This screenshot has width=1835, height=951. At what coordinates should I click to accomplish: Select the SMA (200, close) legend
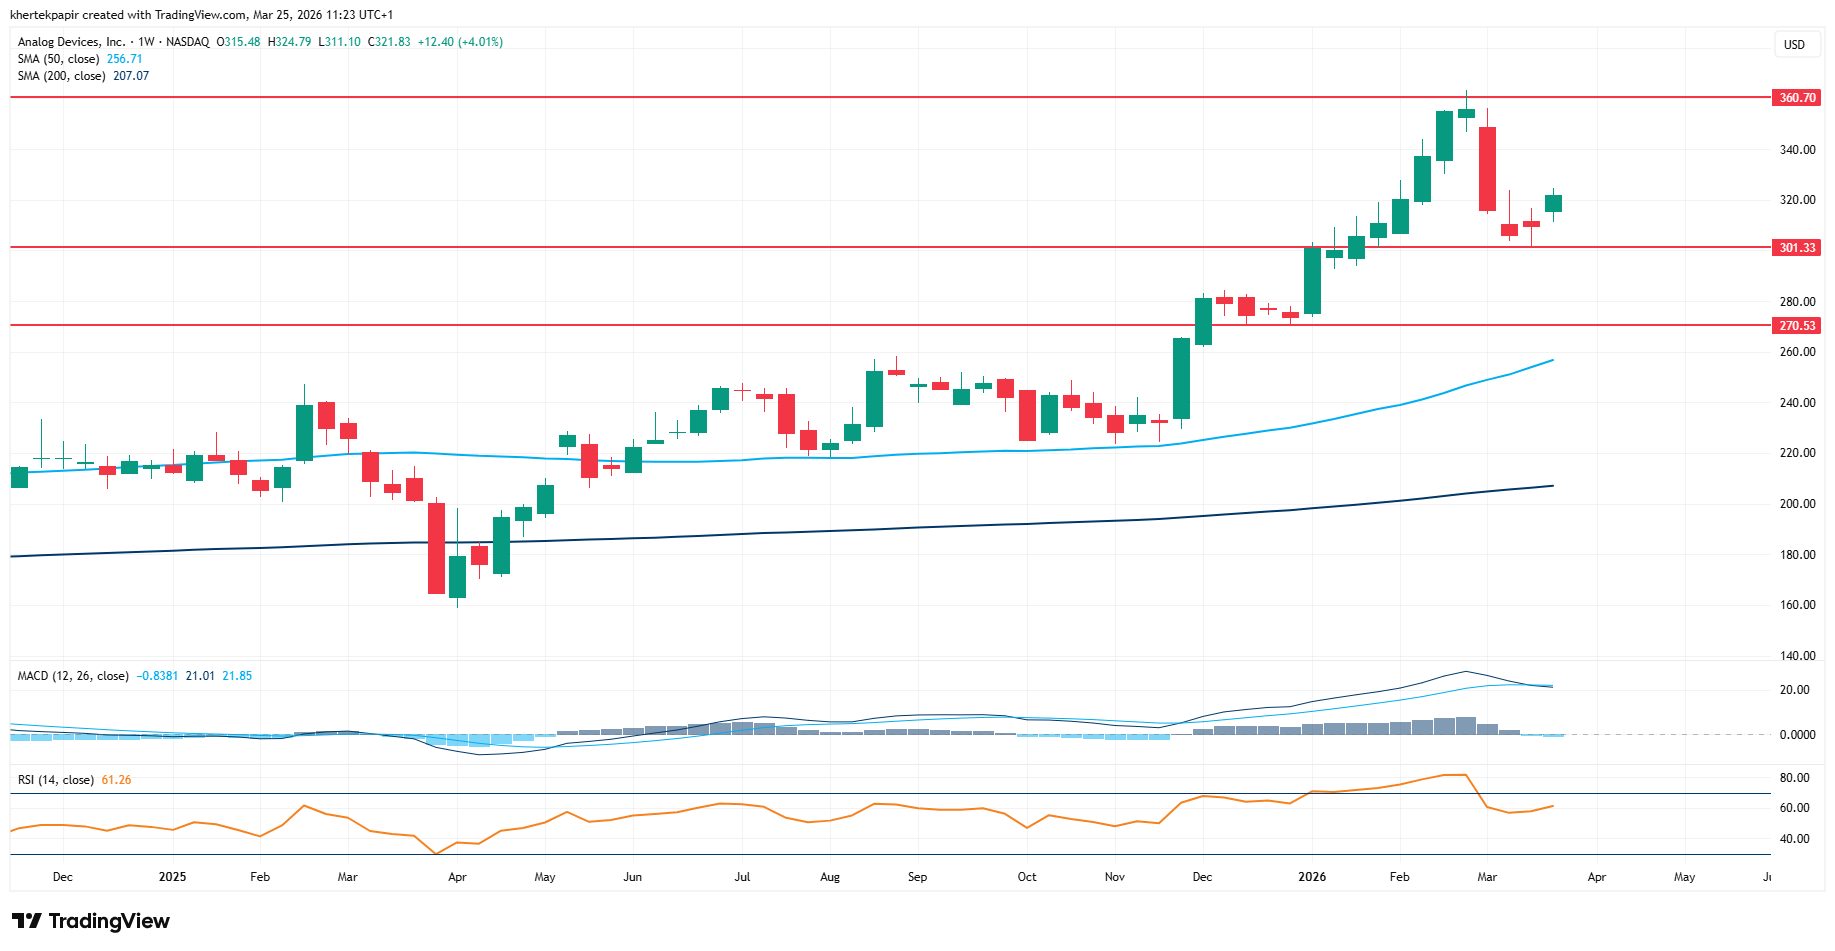point(61,76)
